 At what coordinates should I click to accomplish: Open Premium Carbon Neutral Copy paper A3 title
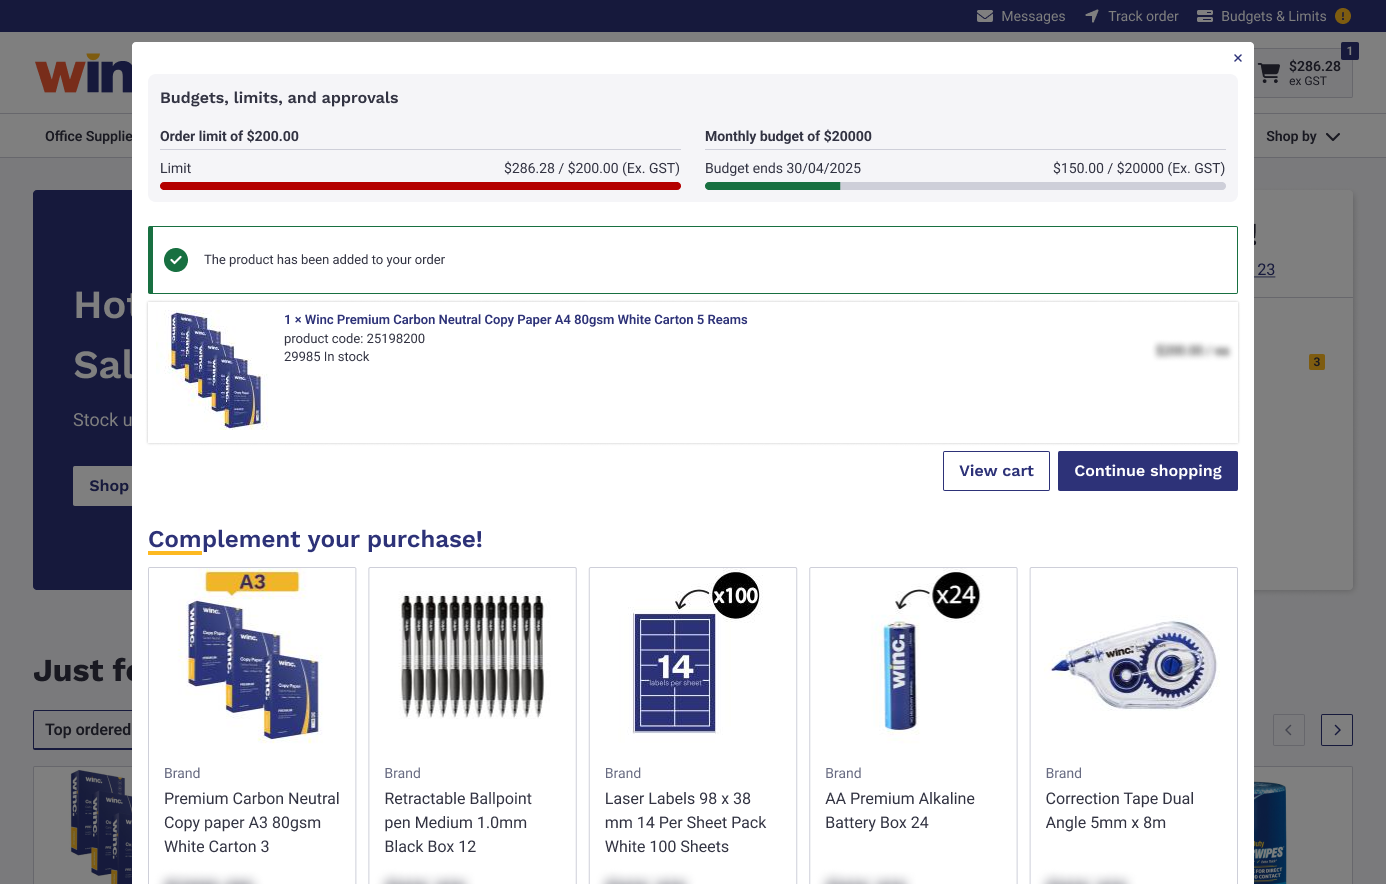(x=252, y=823)
